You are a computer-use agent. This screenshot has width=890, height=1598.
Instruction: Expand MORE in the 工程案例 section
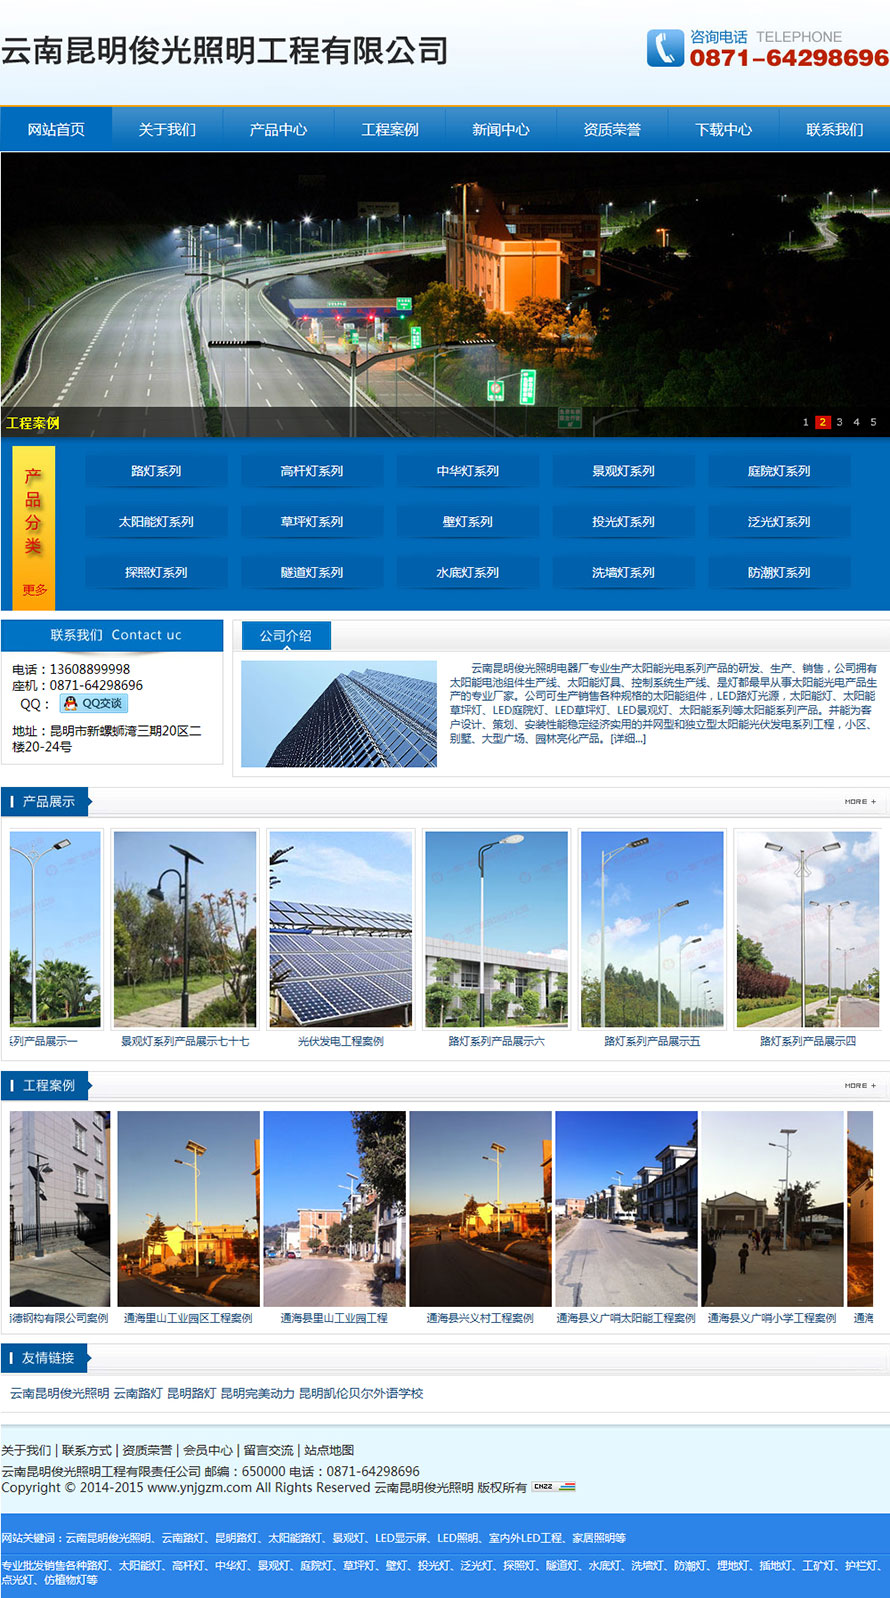[x=859, y=1085]
